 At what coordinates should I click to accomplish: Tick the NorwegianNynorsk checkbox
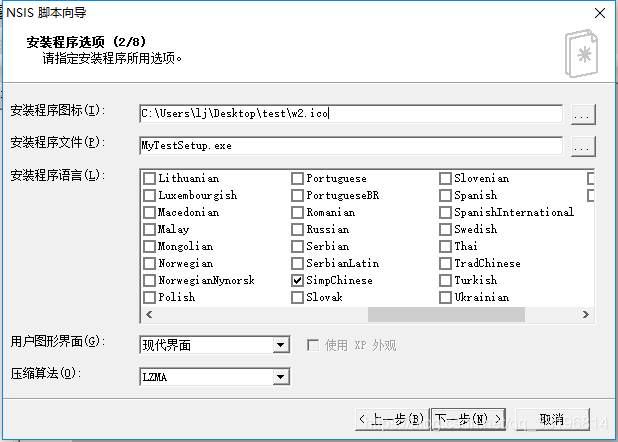149,280
